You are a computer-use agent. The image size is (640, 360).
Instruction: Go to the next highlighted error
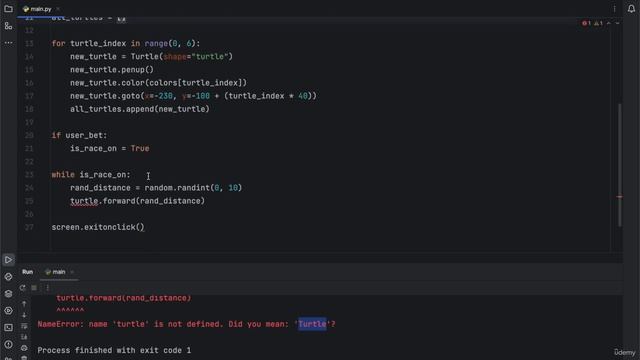[x=617, y=23]
